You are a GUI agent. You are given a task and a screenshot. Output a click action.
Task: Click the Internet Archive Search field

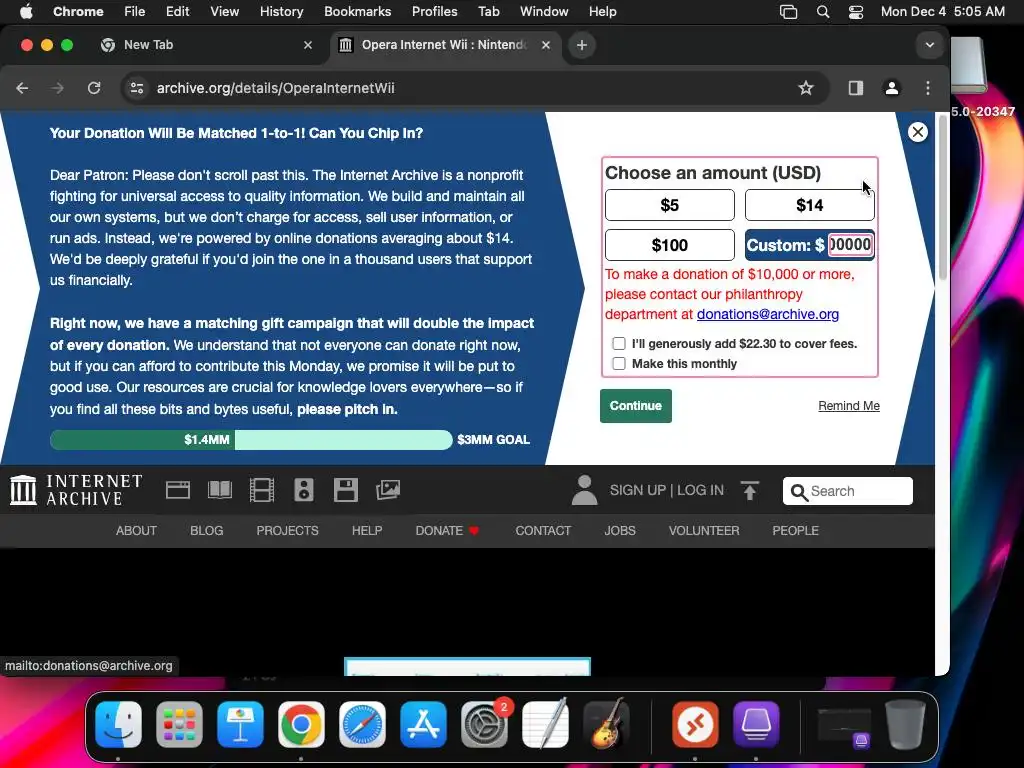tap(848, 491)
